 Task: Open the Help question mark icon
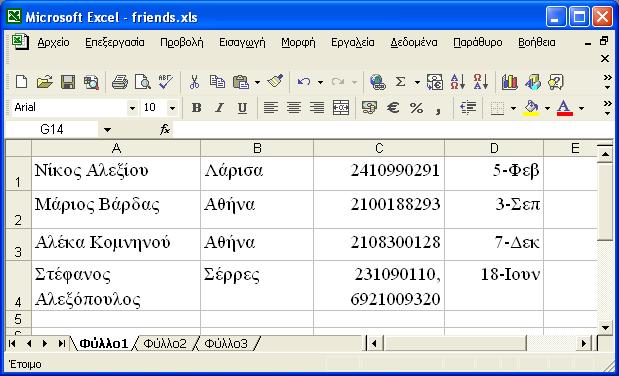pyautogui.click(x=555, y=82)
